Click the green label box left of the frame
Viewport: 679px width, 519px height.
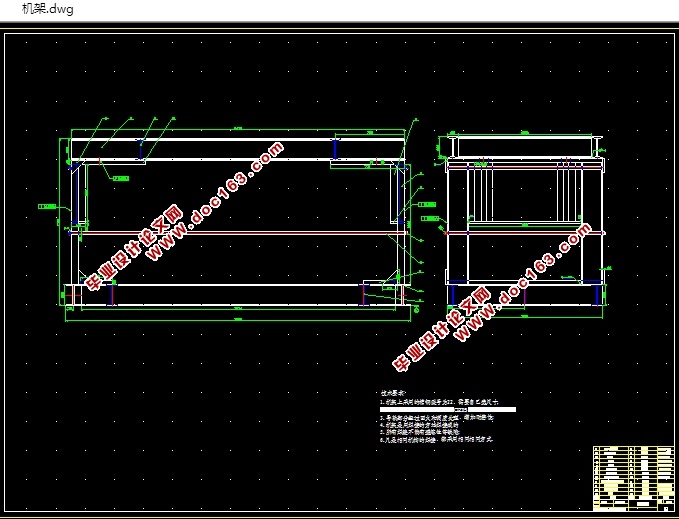[47, 206]
